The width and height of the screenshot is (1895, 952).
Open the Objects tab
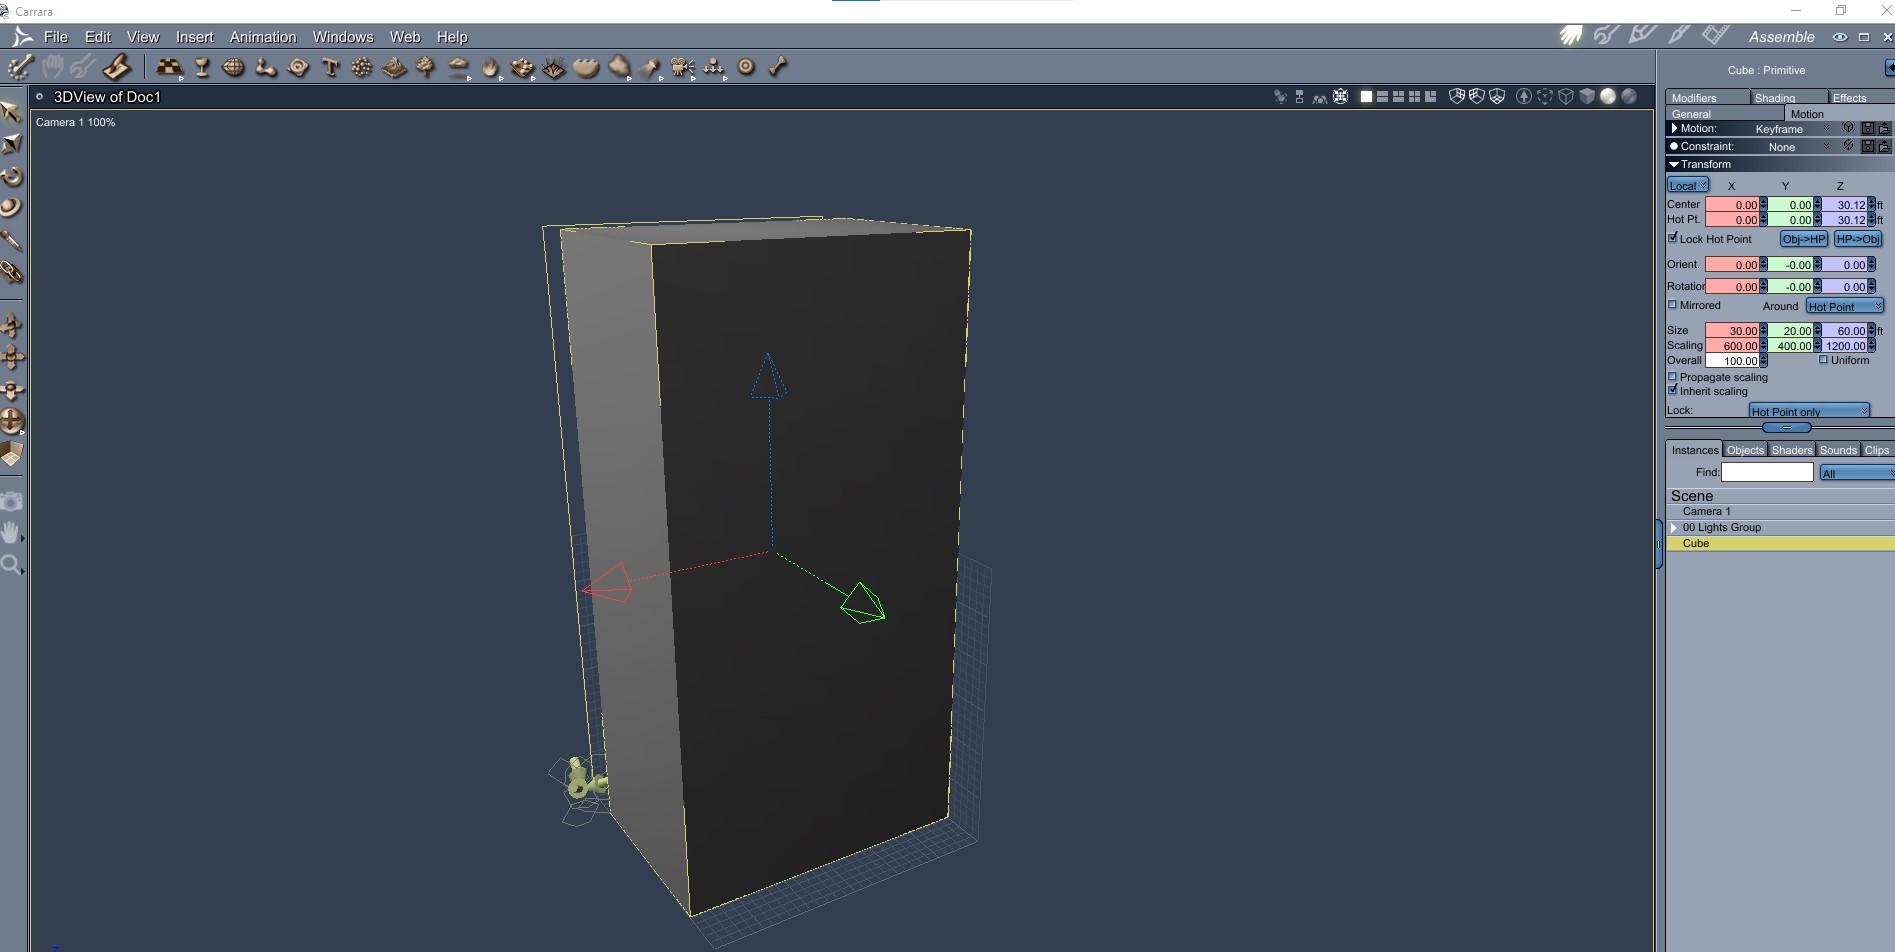point(1745,450)
